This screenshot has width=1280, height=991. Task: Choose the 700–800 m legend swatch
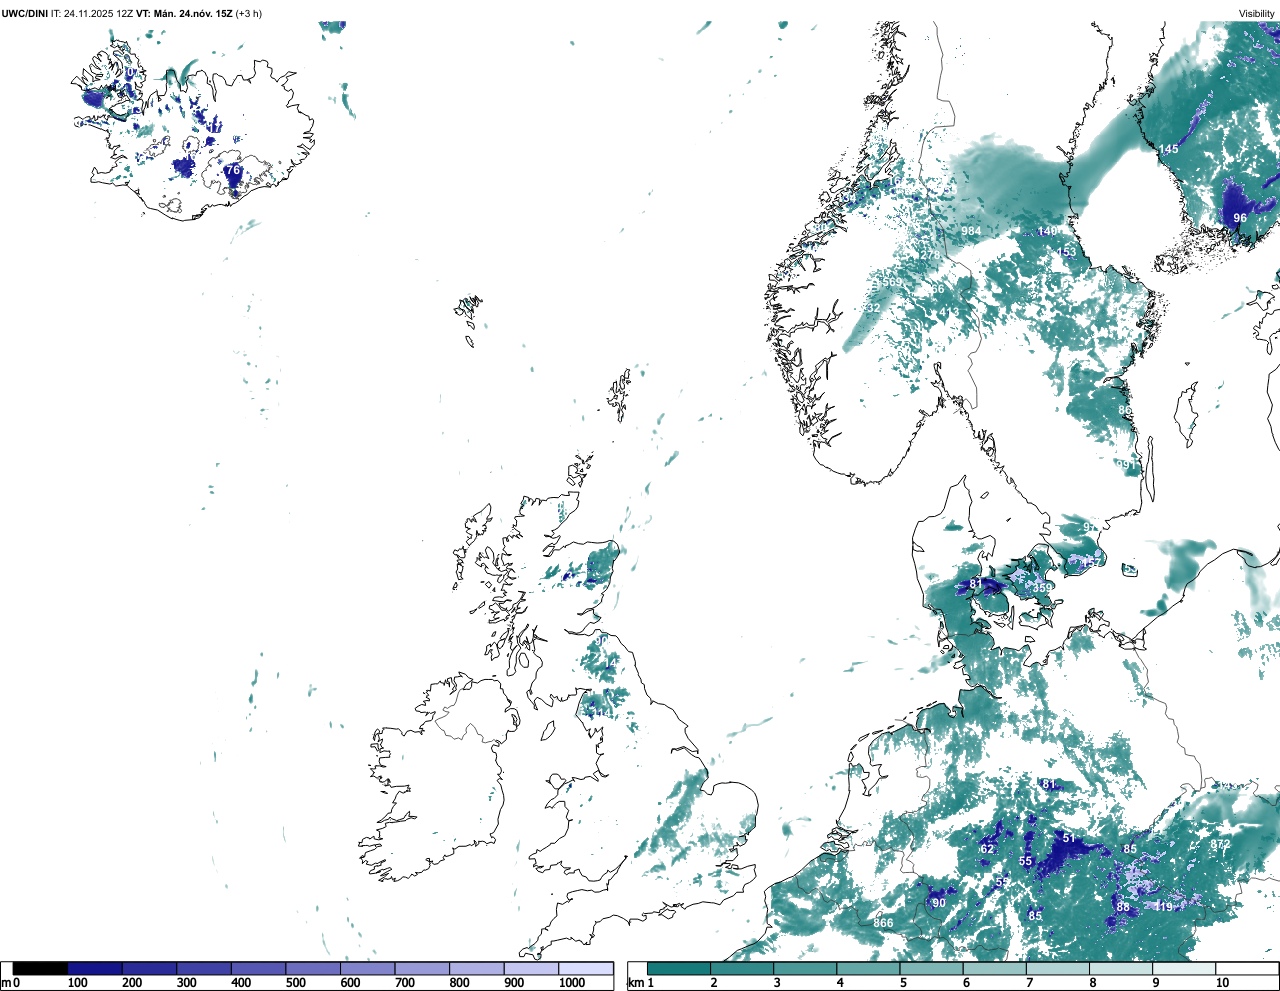pyautogui.click(x=422, y=968)
